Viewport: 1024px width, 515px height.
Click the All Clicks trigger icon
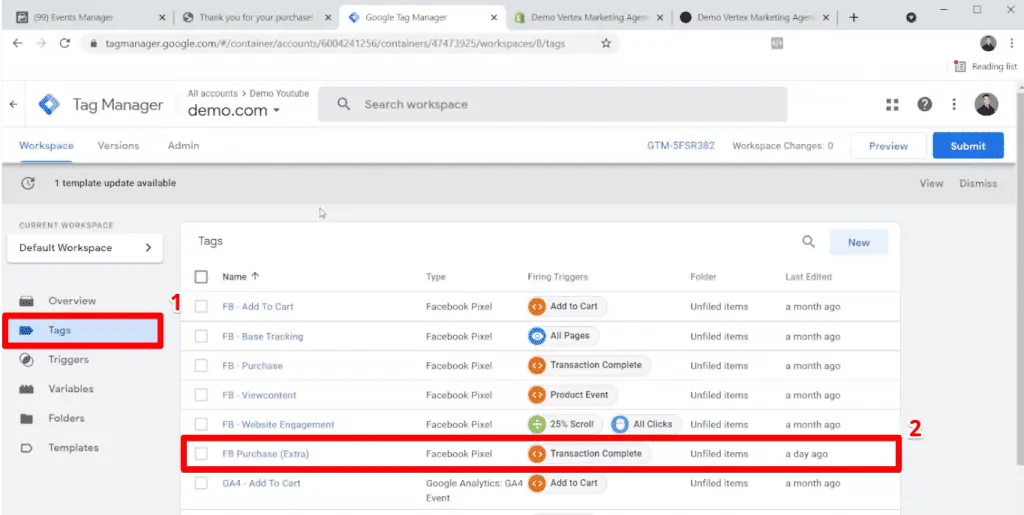pyautogui.click(x=620, y=424)
